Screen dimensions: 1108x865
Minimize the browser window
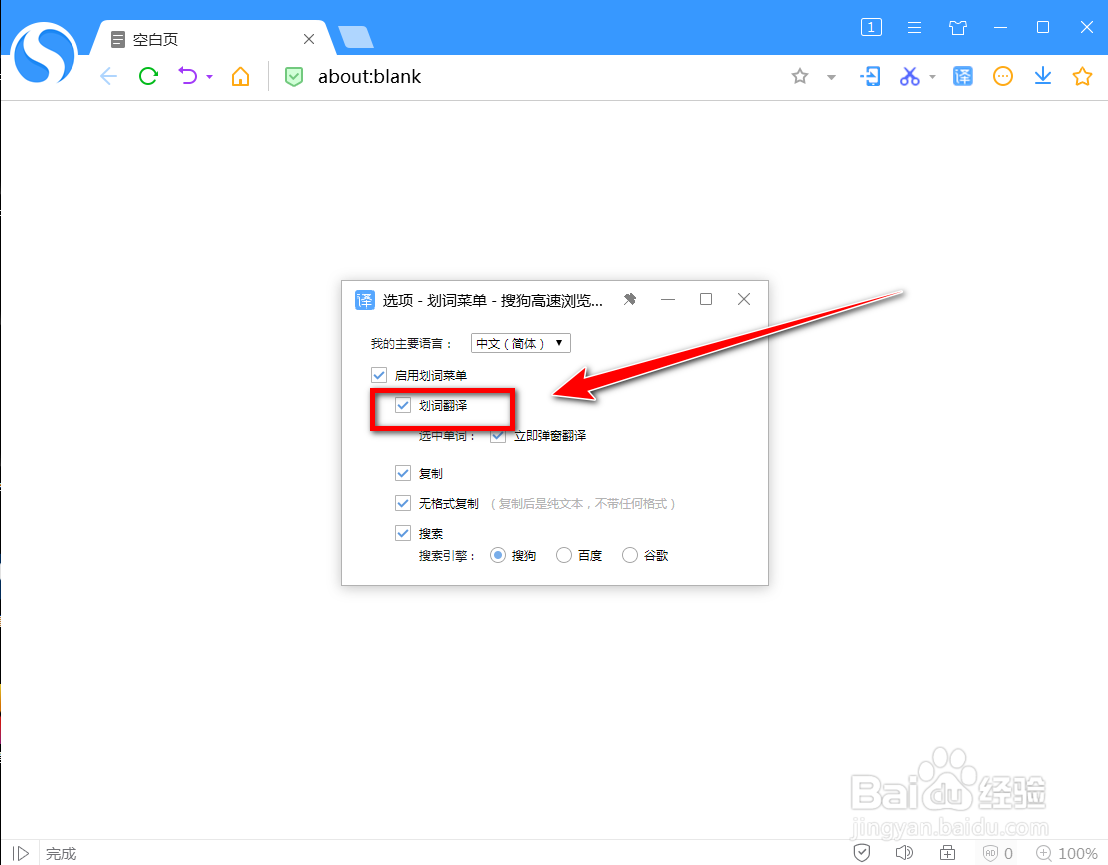(1000, 28)
